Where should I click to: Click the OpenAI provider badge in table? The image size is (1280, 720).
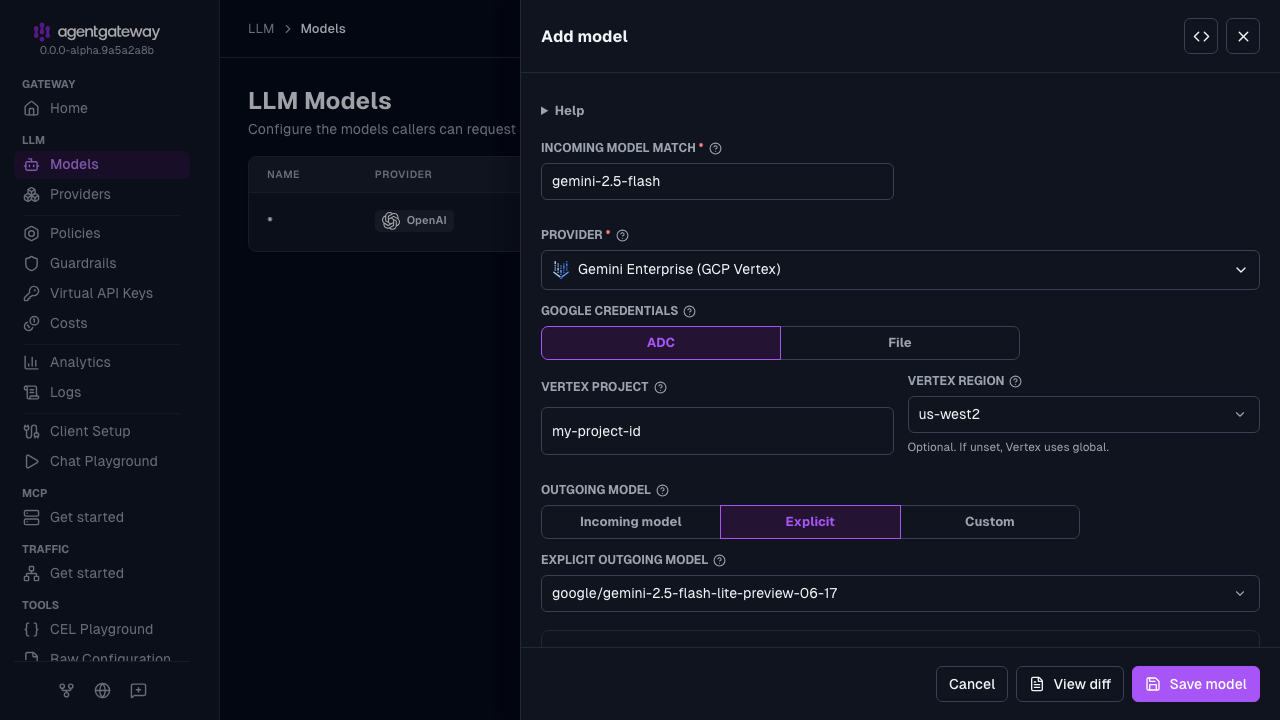tap(414, 221)
